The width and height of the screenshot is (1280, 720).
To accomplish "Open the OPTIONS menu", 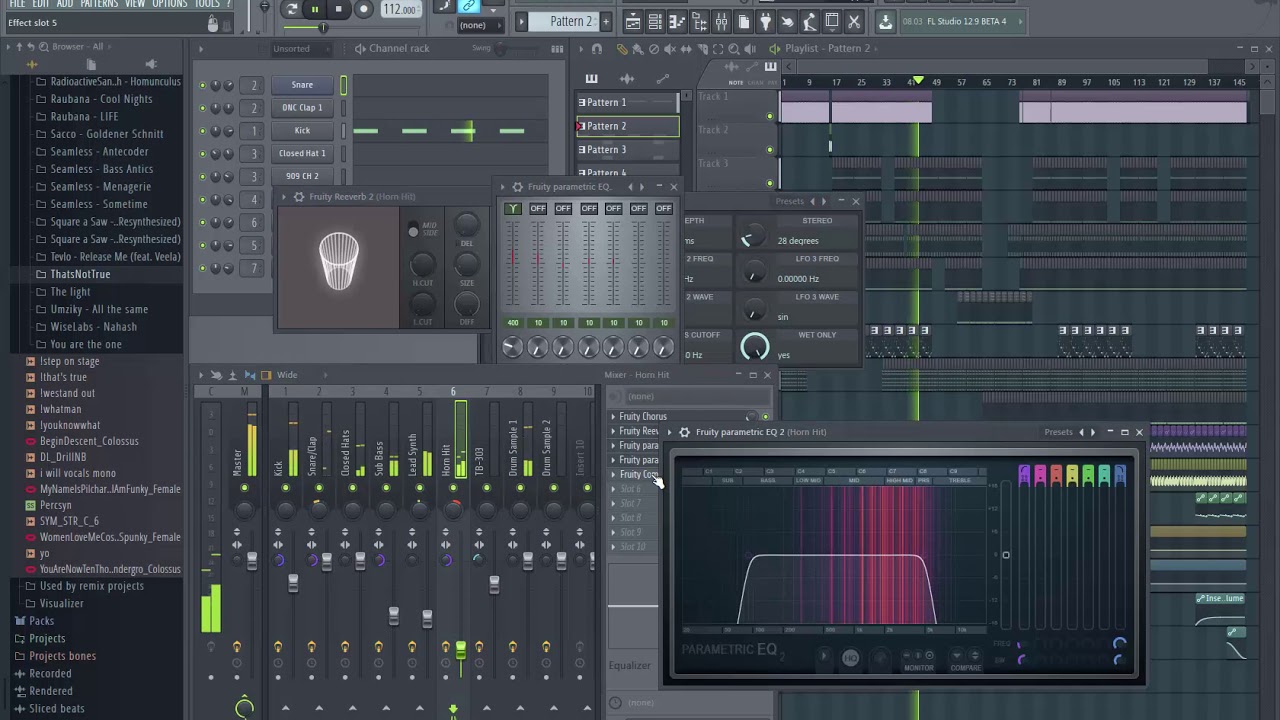I will coord(169,4).
